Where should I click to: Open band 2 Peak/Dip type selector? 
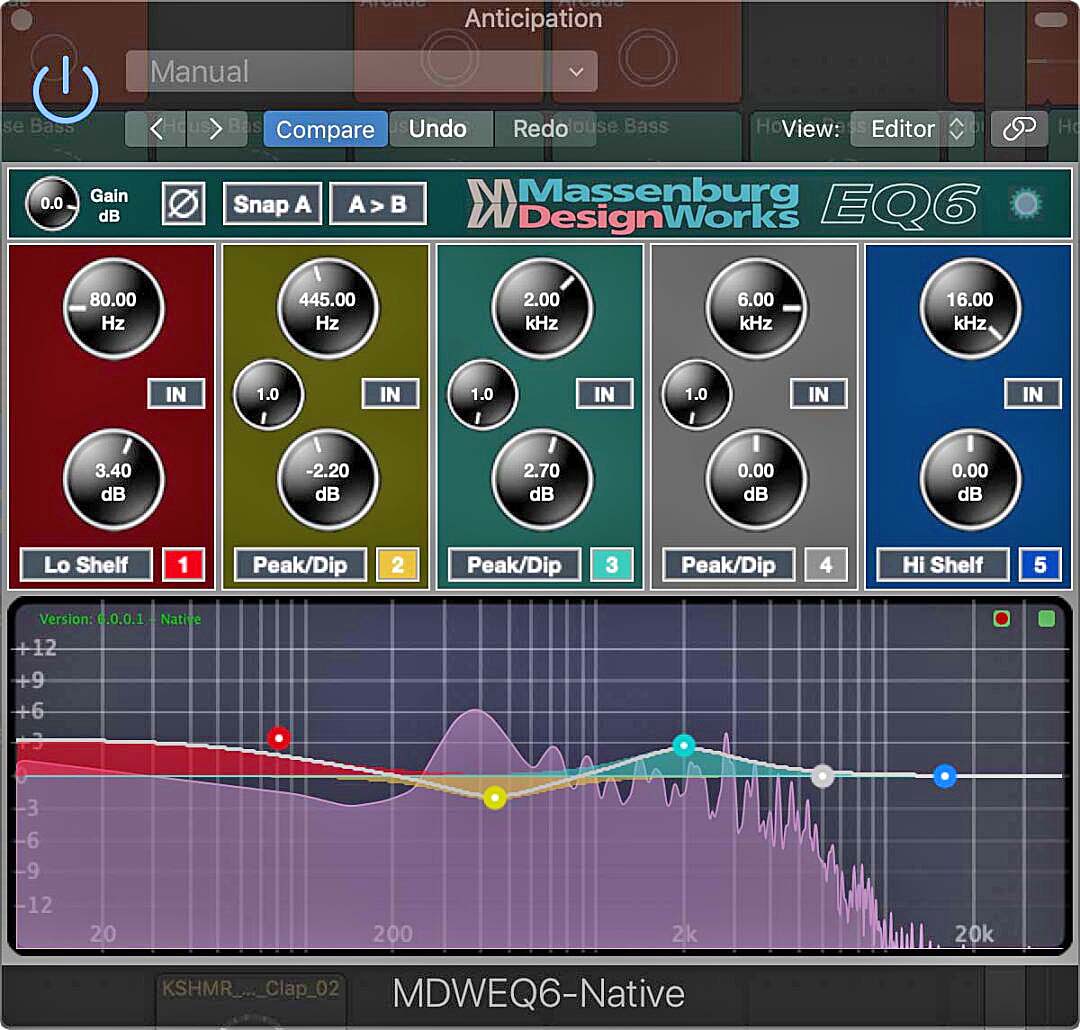click(300, 565)
